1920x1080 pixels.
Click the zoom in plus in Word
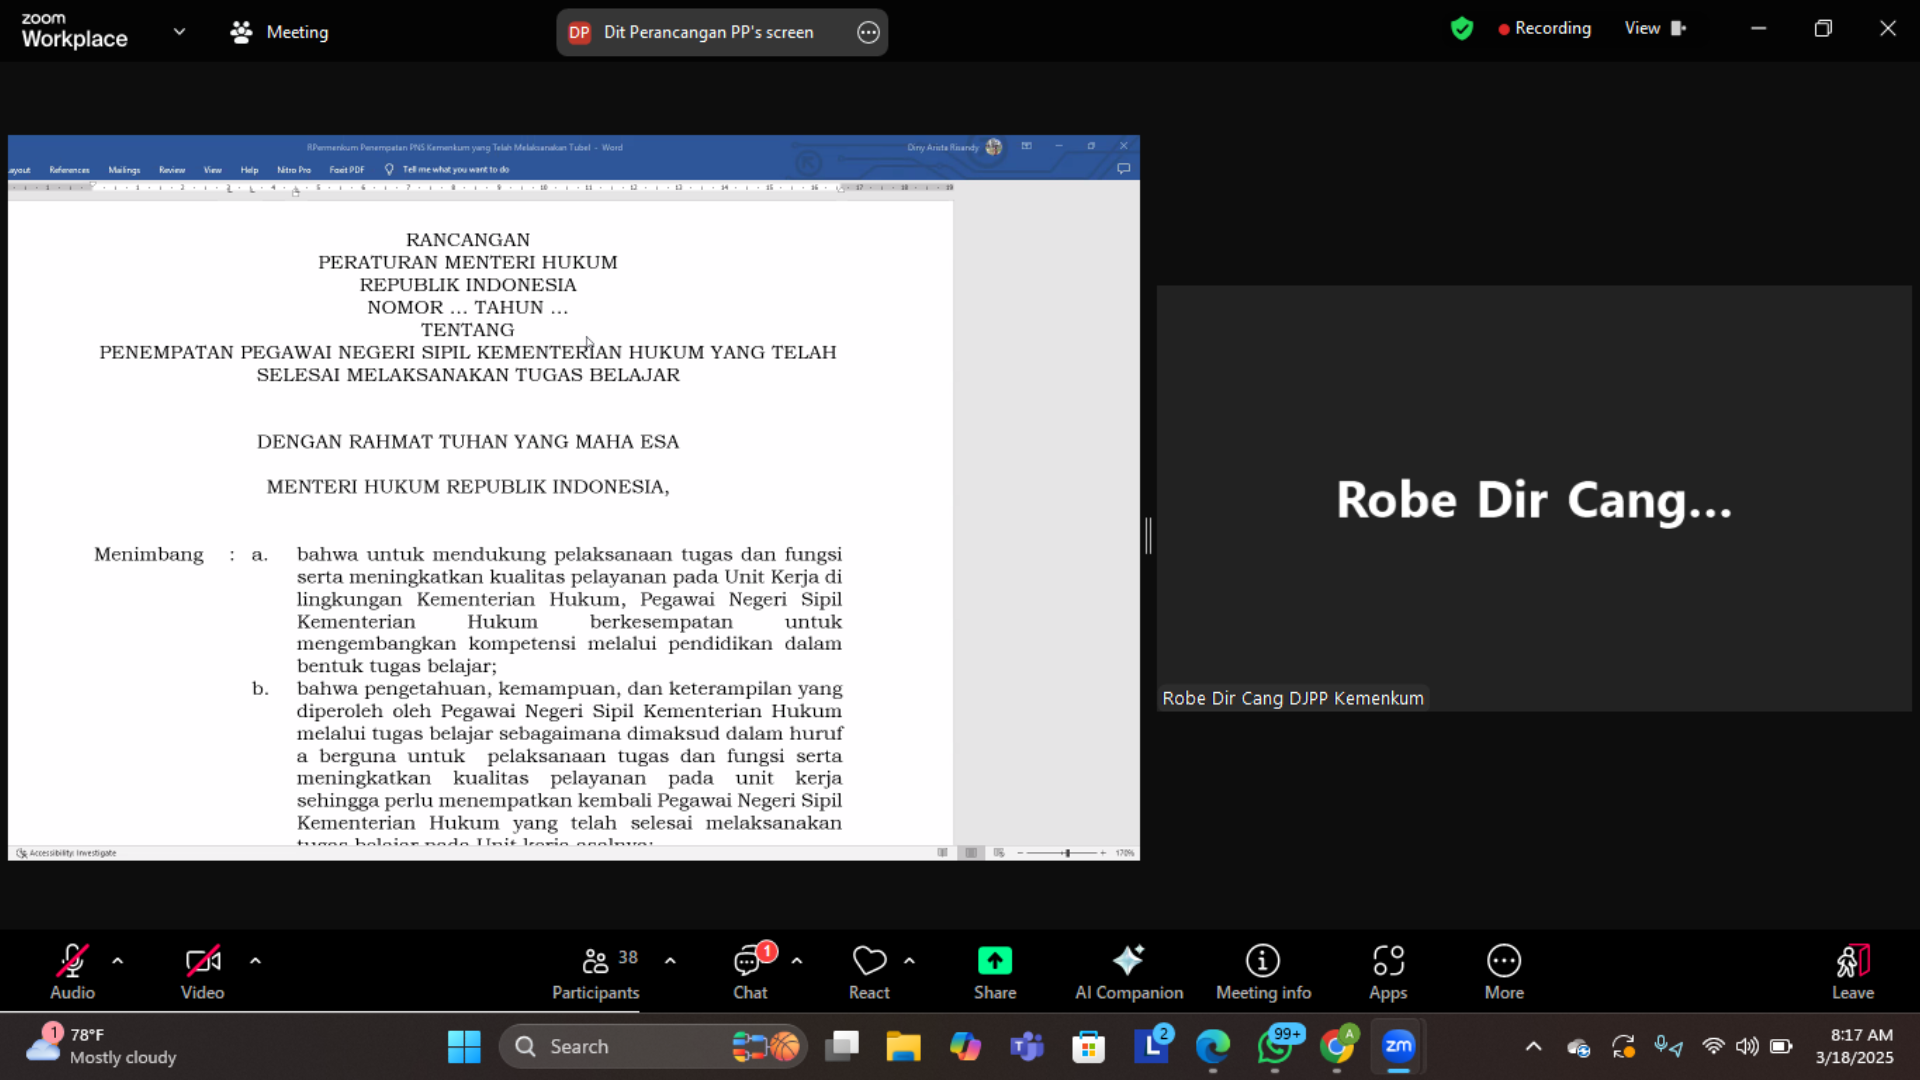click(1103, 853)
